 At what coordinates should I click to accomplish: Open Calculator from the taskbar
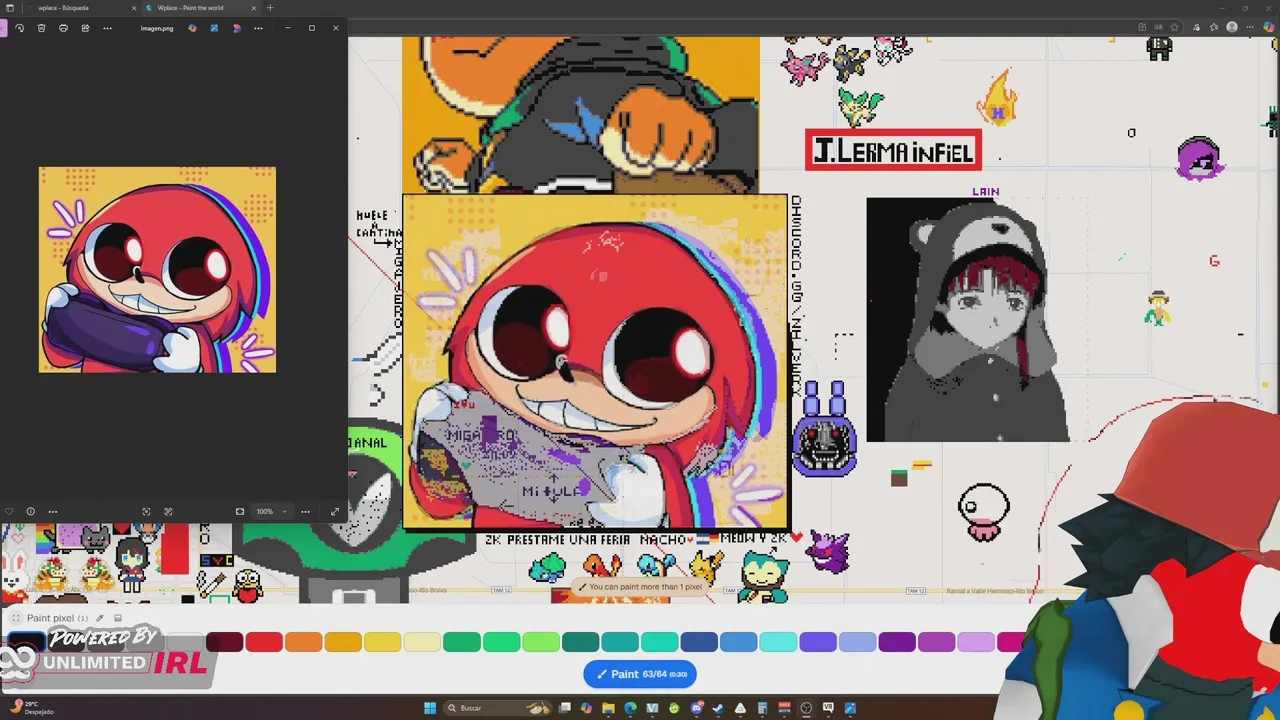(762, 708)
